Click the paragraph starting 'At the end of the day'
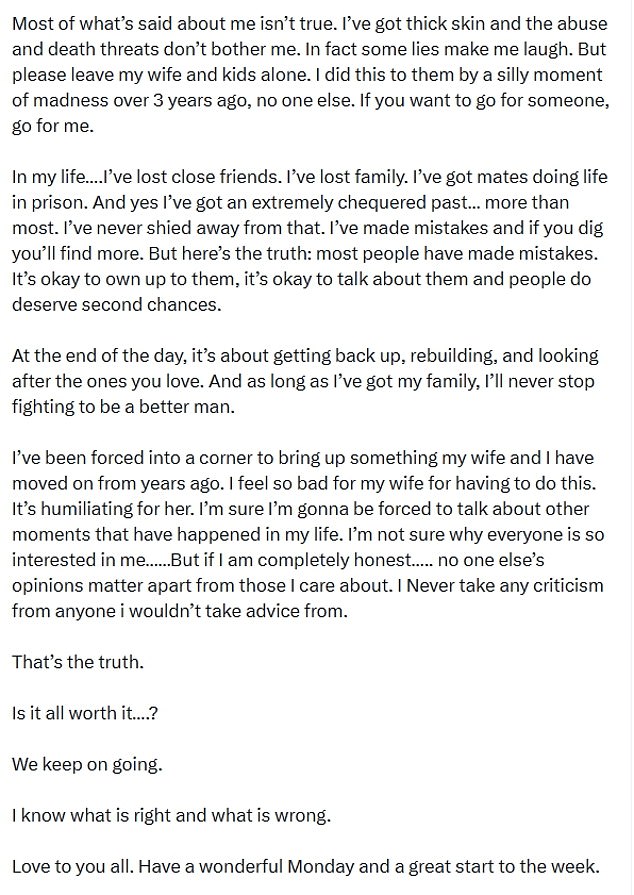Viewport: 634px width, 895px height. [x=305, y=381]
